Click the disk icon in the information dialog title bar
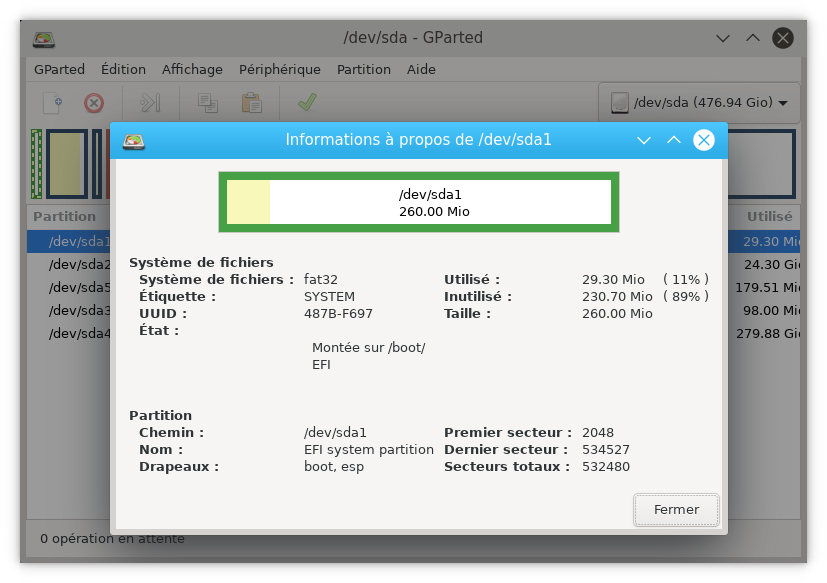Viewport: 827px width, 583px height. pyautogui.click(x=133, y=141)
